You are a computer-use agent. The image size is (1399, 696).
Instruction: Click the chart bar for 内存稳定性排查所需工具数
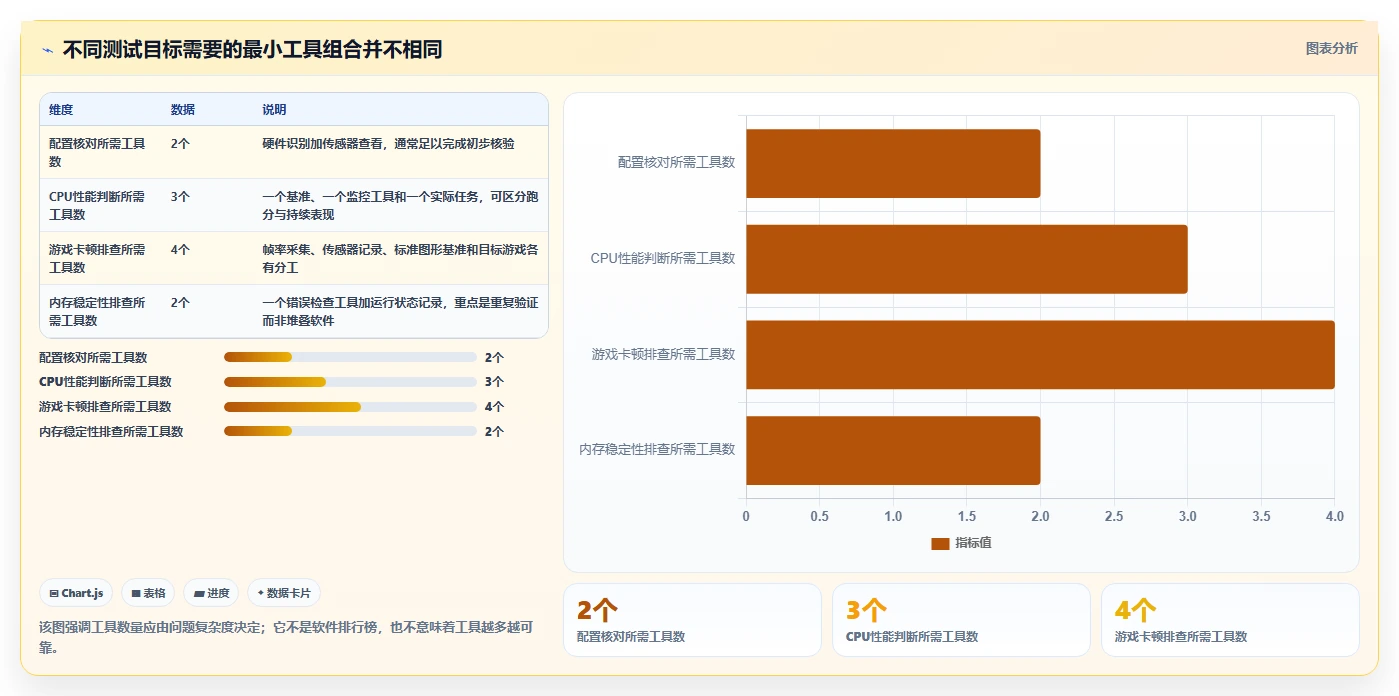(x=893, y=451)
